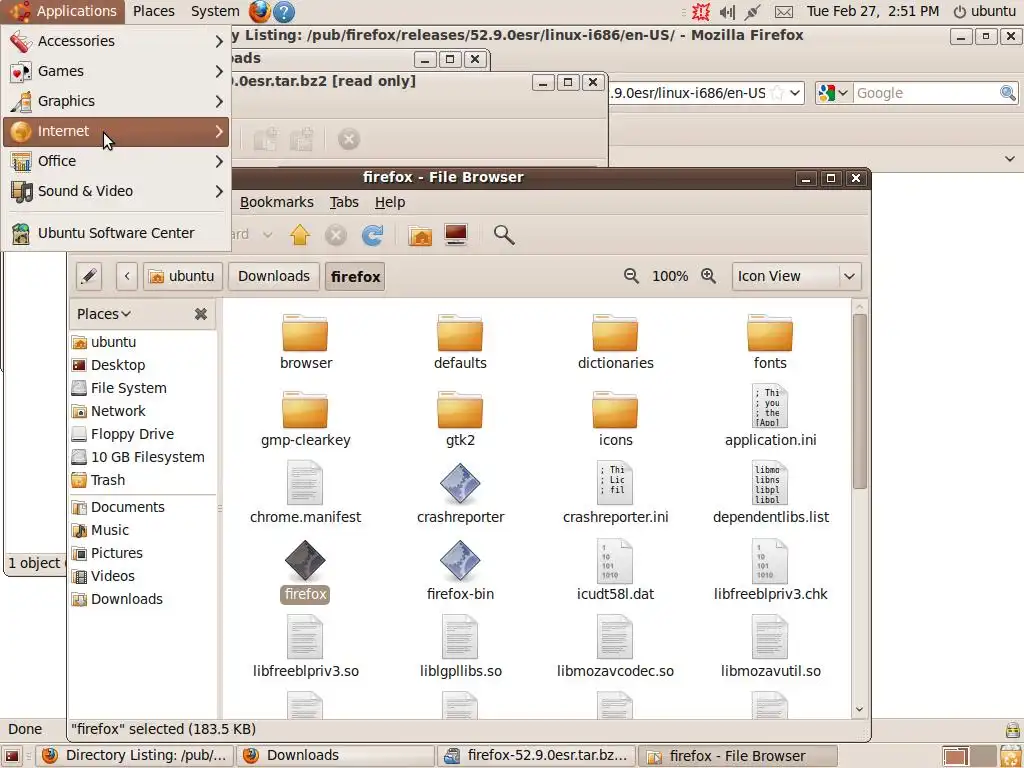Open the Firefox URL history dropdown arrow

coord(795,93)
